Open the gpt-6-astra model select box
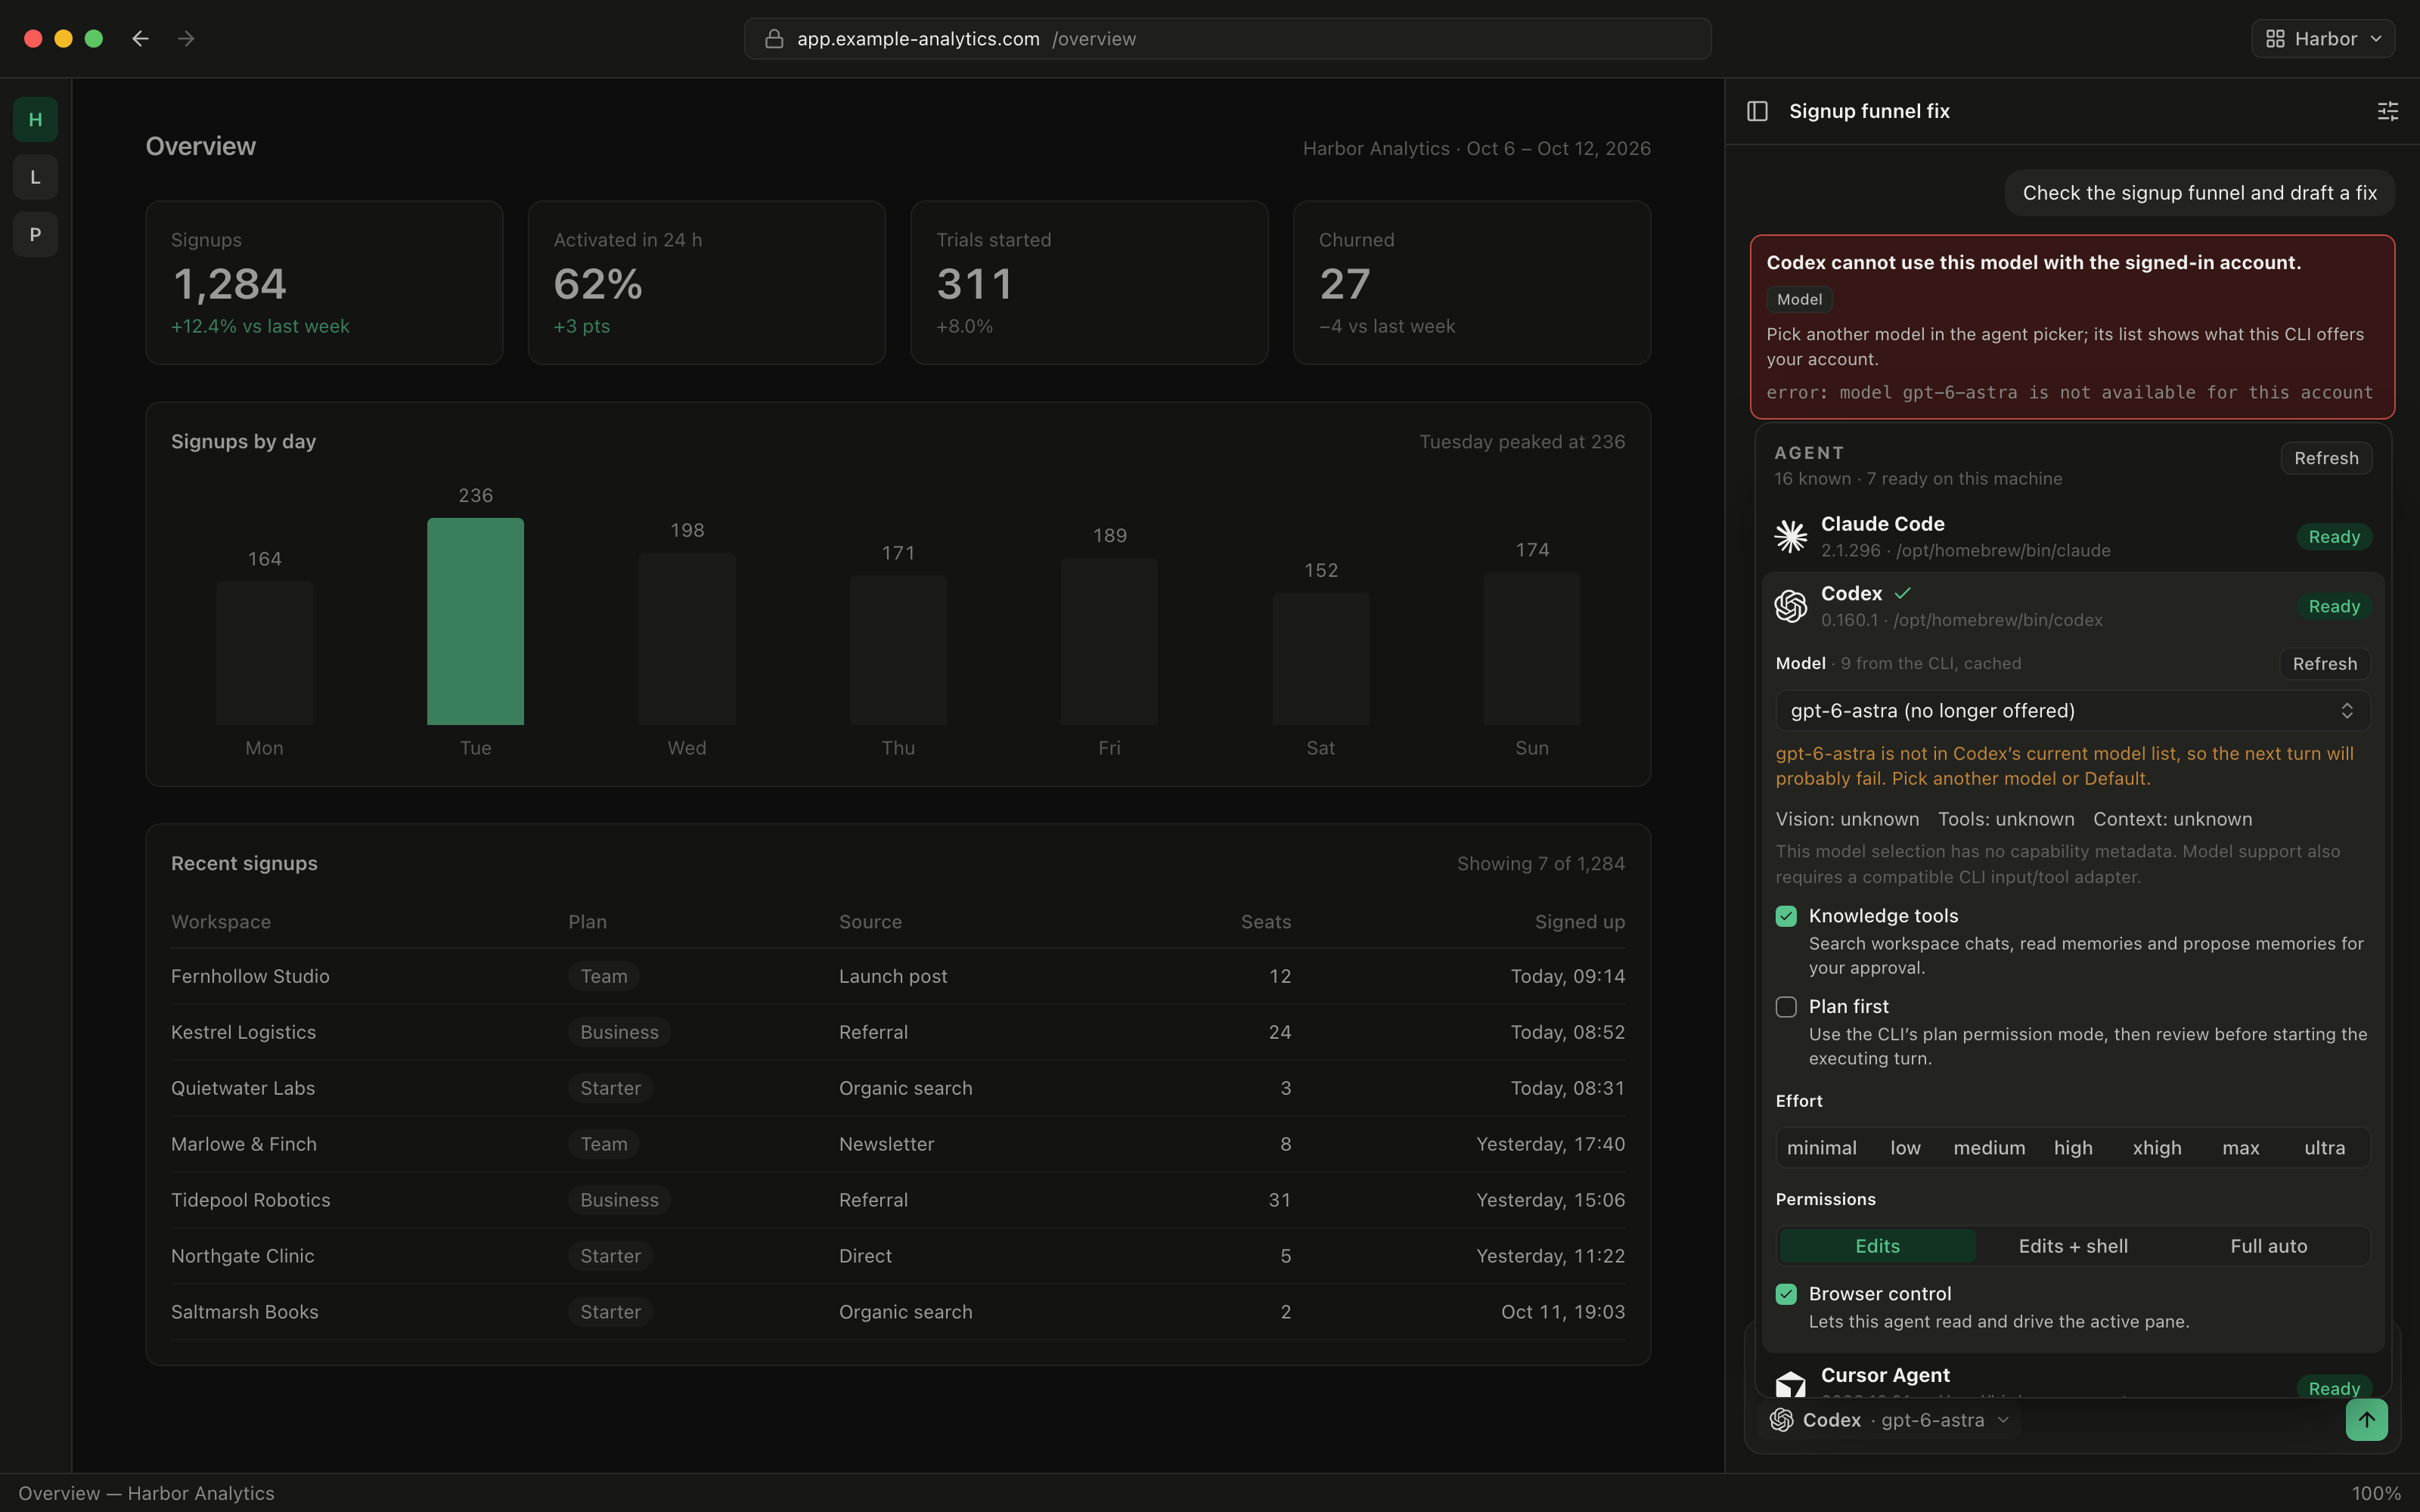This screenshot has height=1512, width=2420. coord(2072,711)
